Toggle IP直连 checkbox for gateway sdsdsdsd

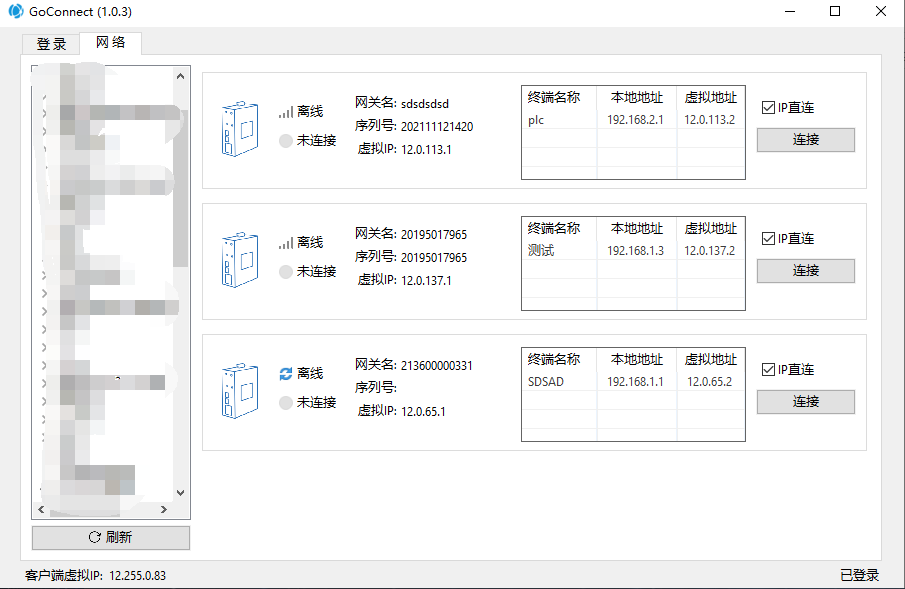click(768, 108)
